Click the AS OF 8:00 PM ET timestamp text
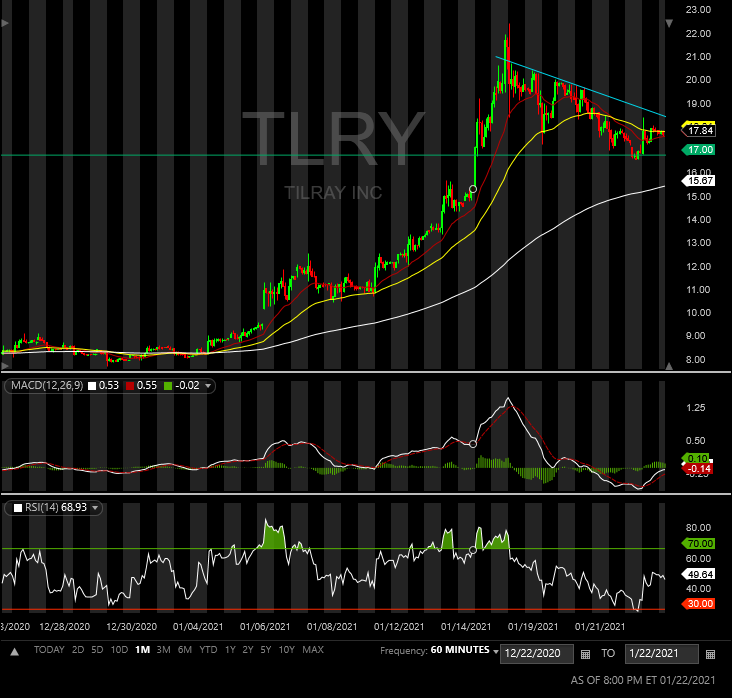The image size is (732, 698). 642,680
